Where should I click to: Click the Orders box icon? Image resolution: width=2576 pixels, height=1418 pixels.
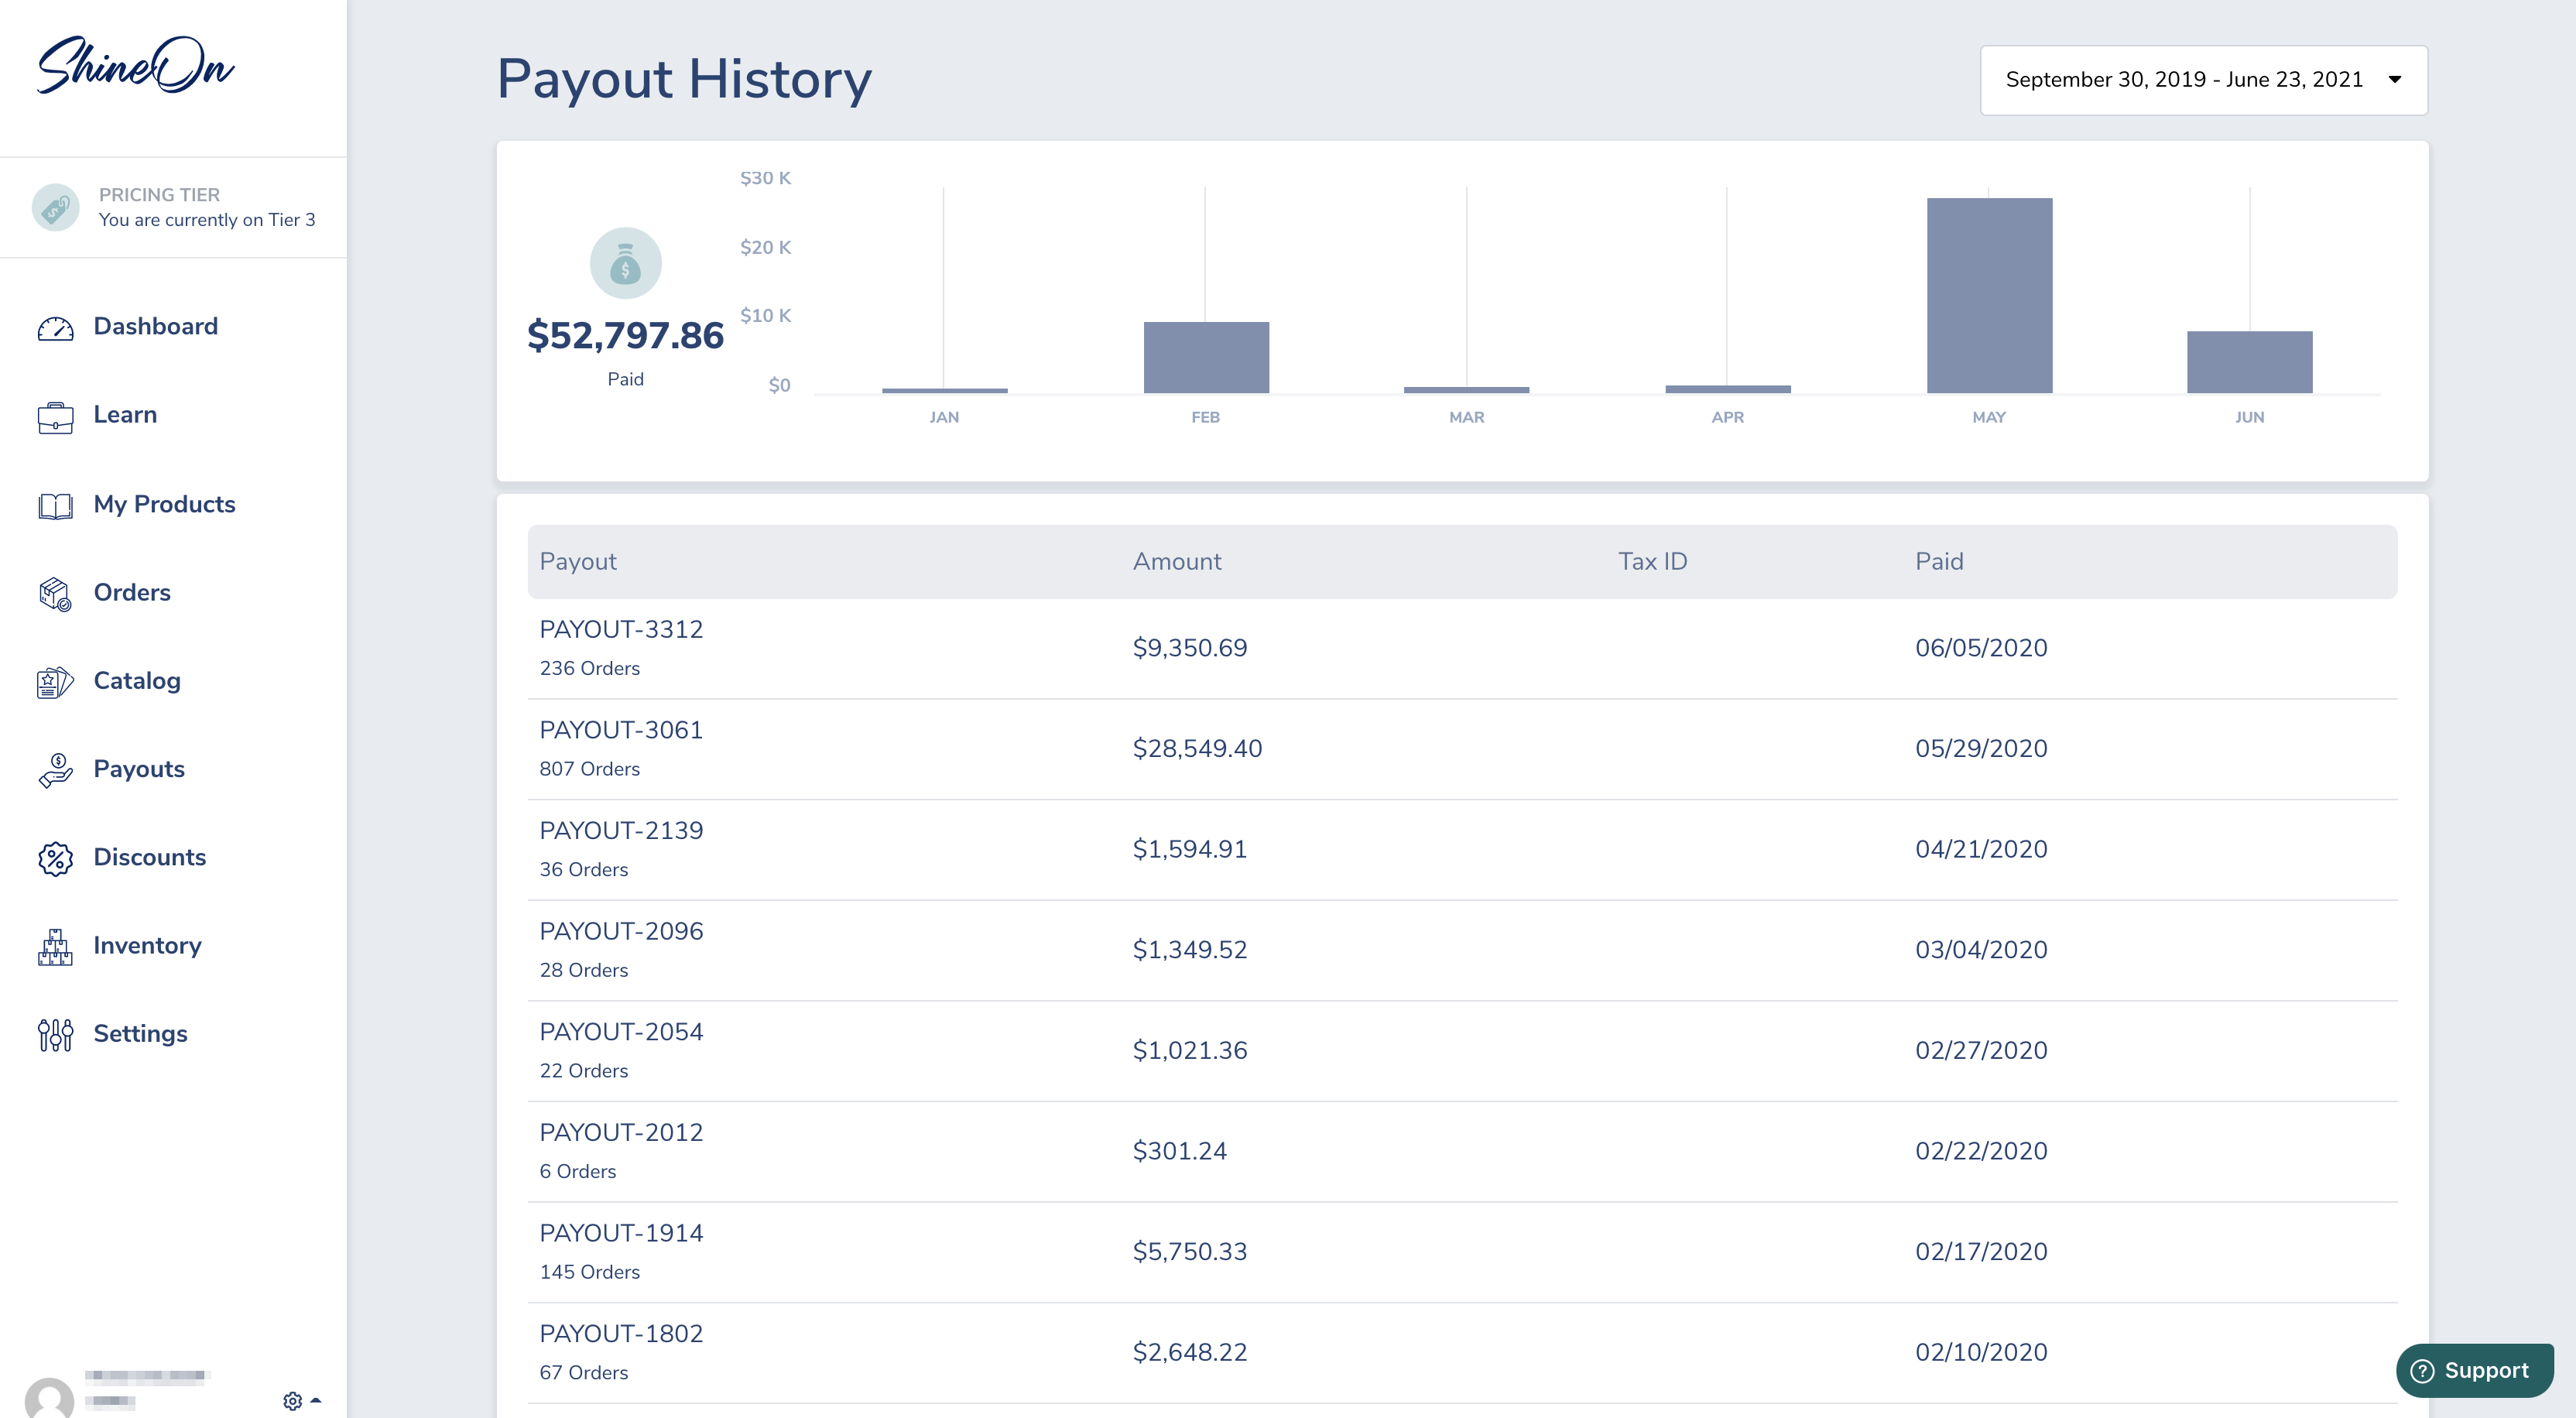click(55, 593)
